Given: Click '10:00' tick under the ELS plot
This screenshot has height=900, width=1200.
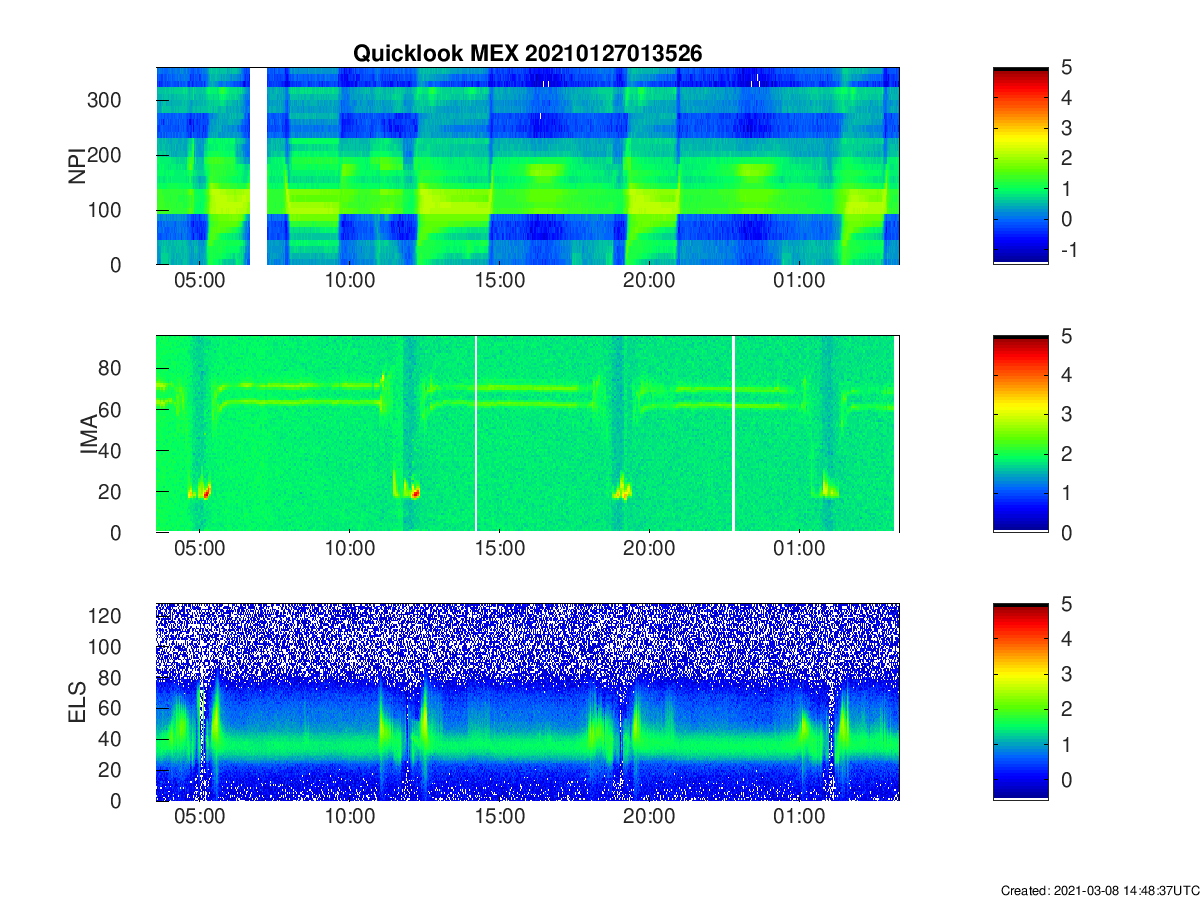Looking at the screenshot, I should (350, 817).
